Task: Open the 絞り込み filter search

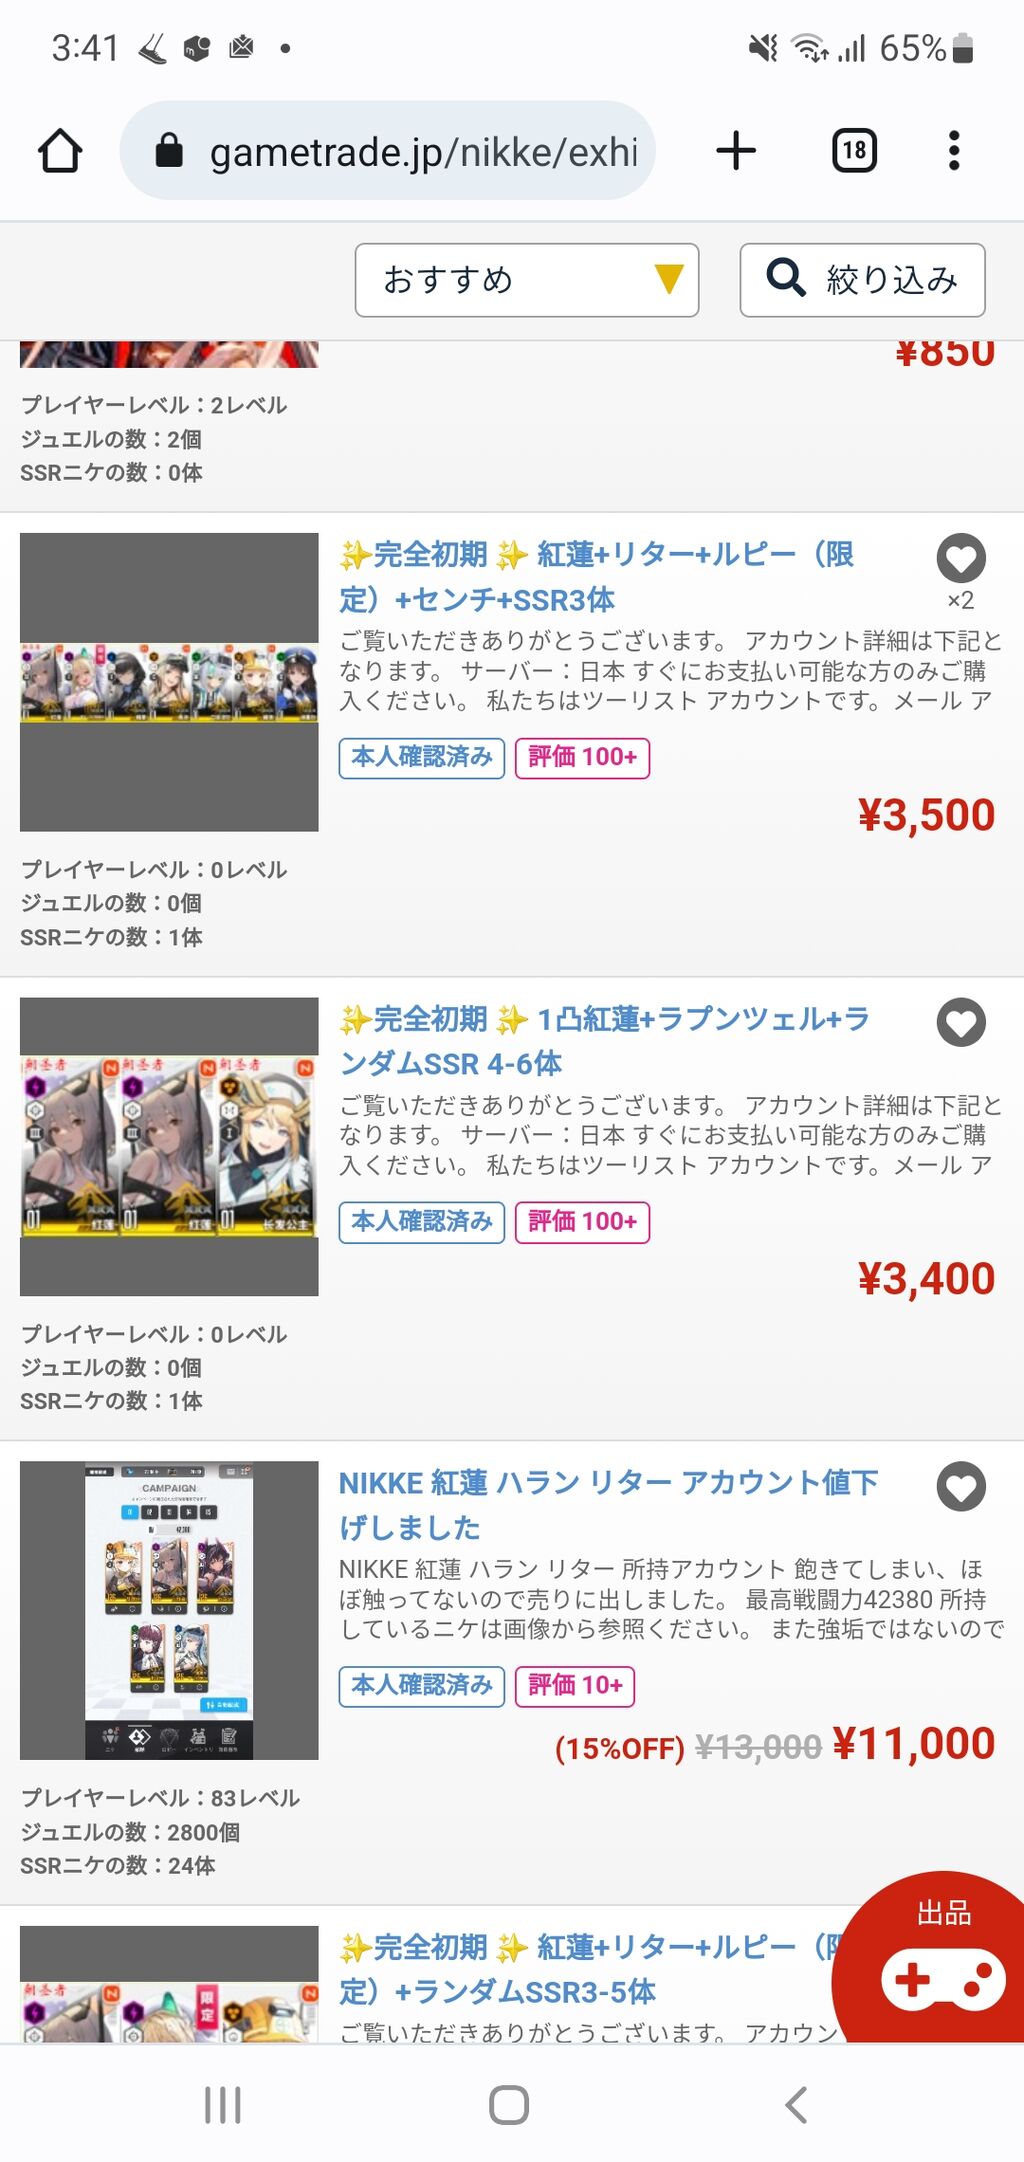Action: [862, 280]
